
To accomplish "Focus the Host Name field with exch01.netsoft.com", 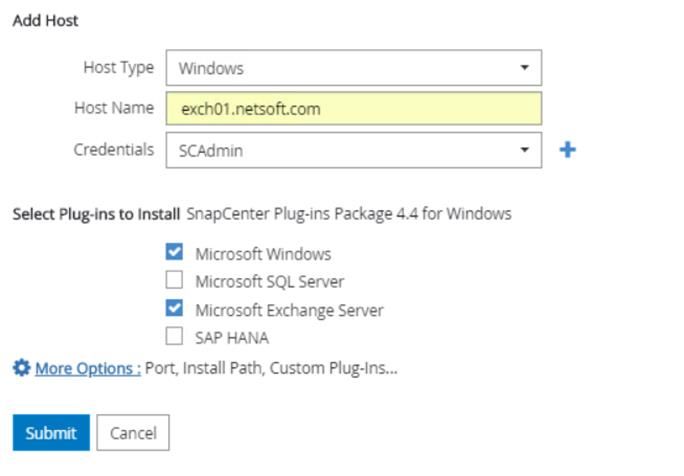I will pyautogui.click(x=354, y=109).
